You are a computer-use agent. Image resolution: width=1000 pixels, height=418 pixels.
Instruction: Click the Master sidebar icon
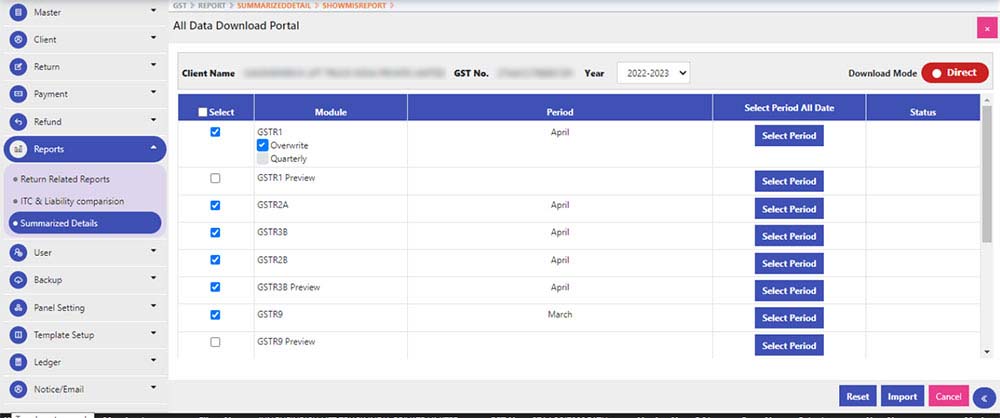tap(17, 12)
